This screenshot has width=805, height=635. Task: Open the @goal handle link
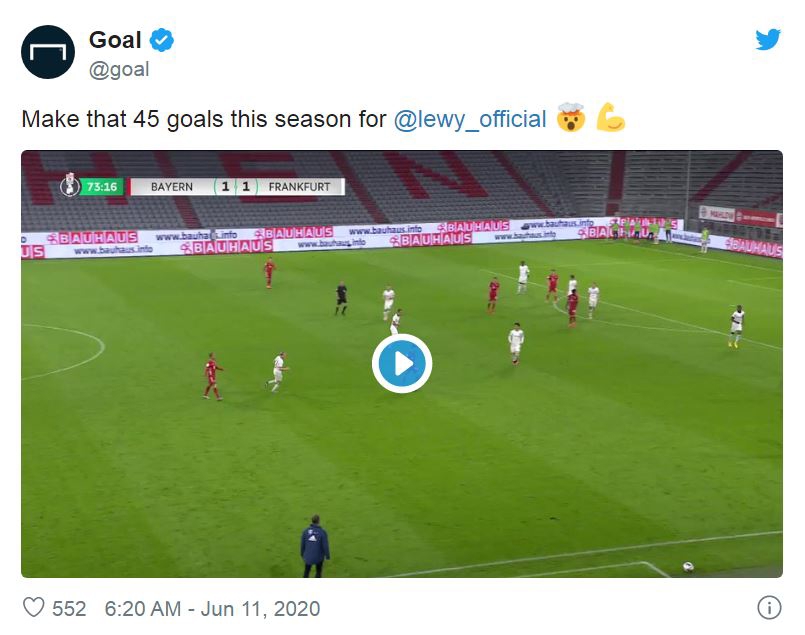click(x=119, y=69)
